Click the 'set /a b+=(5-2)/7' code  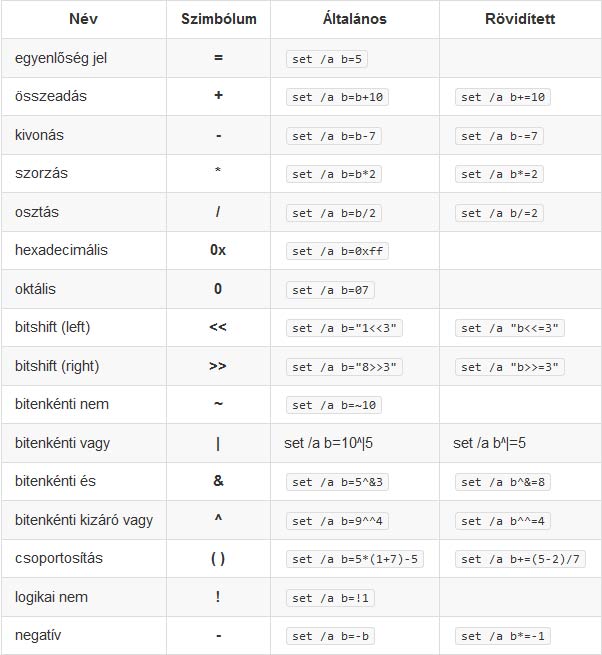[520, 559]
